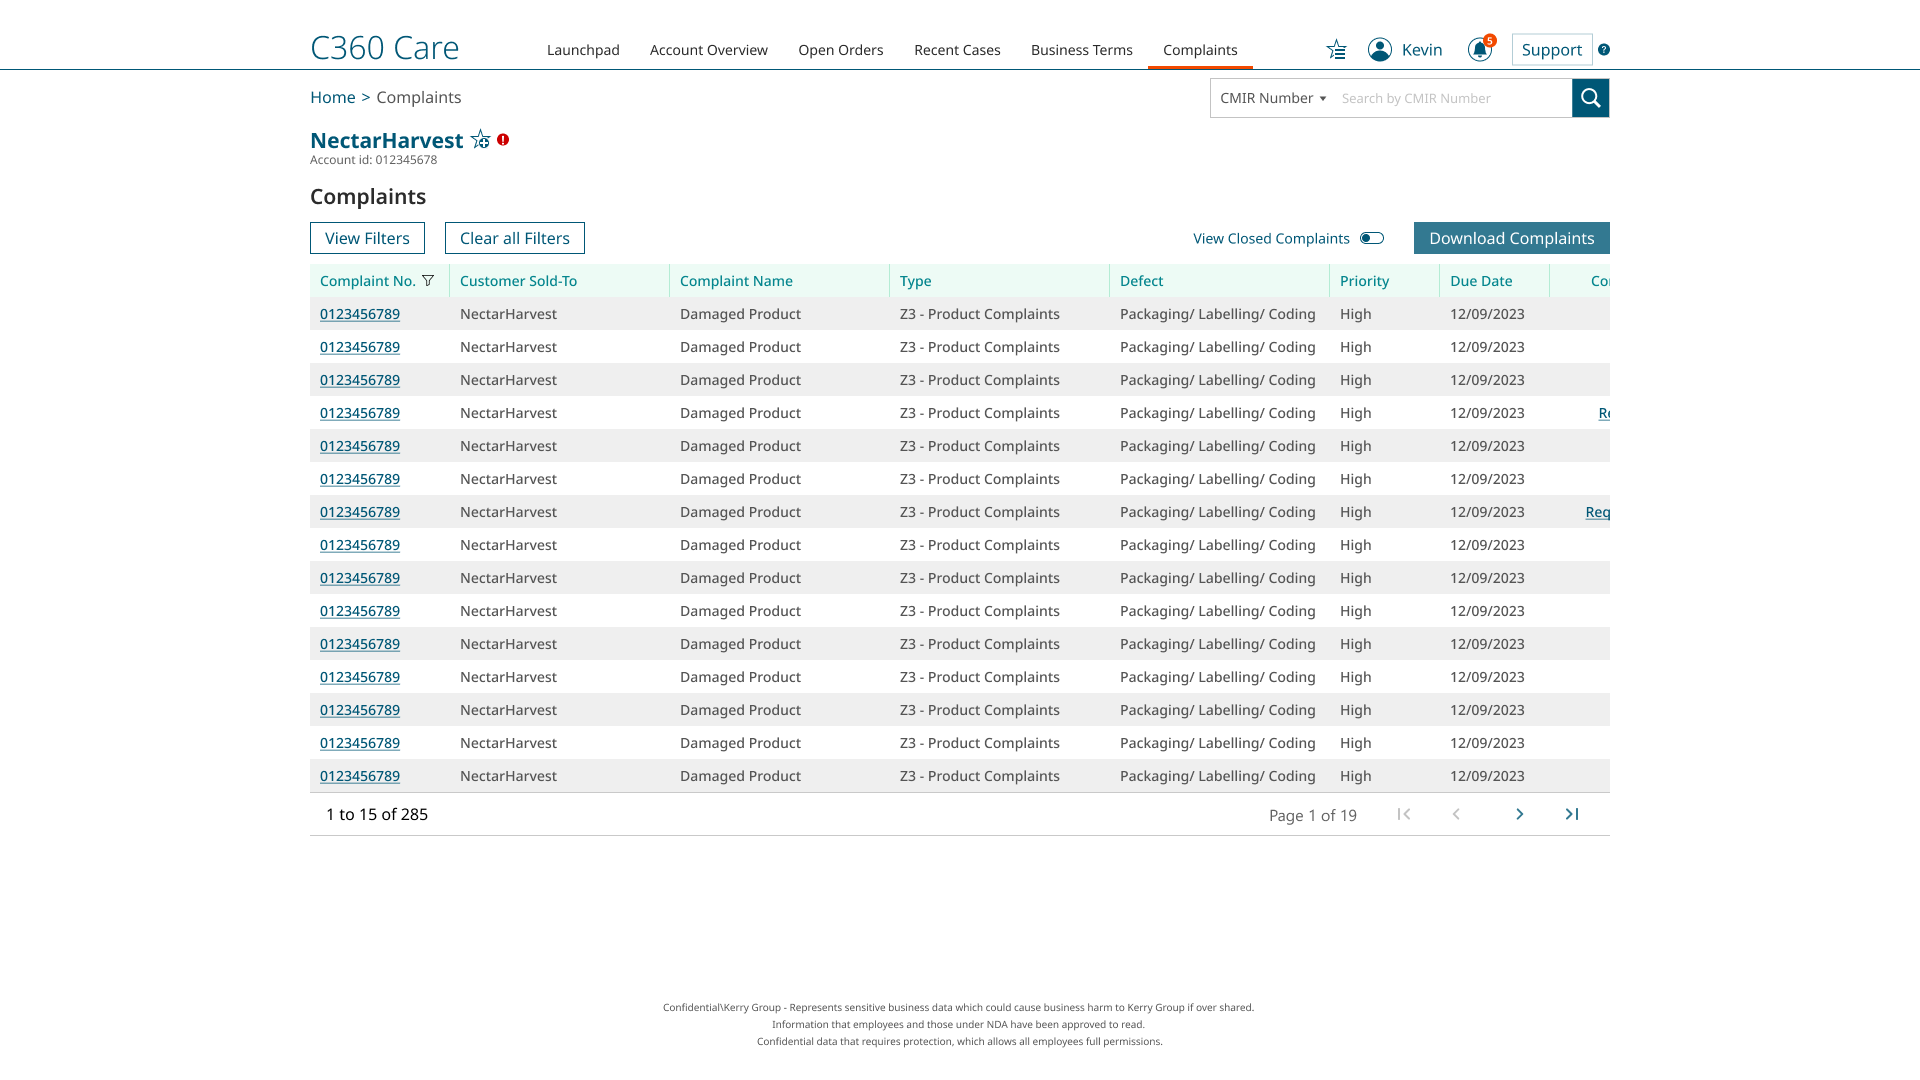The height and width of the screenshot is (1080, 1920).
Task: Focus the Search by CMIR Number field
Action: point(1450,98)
